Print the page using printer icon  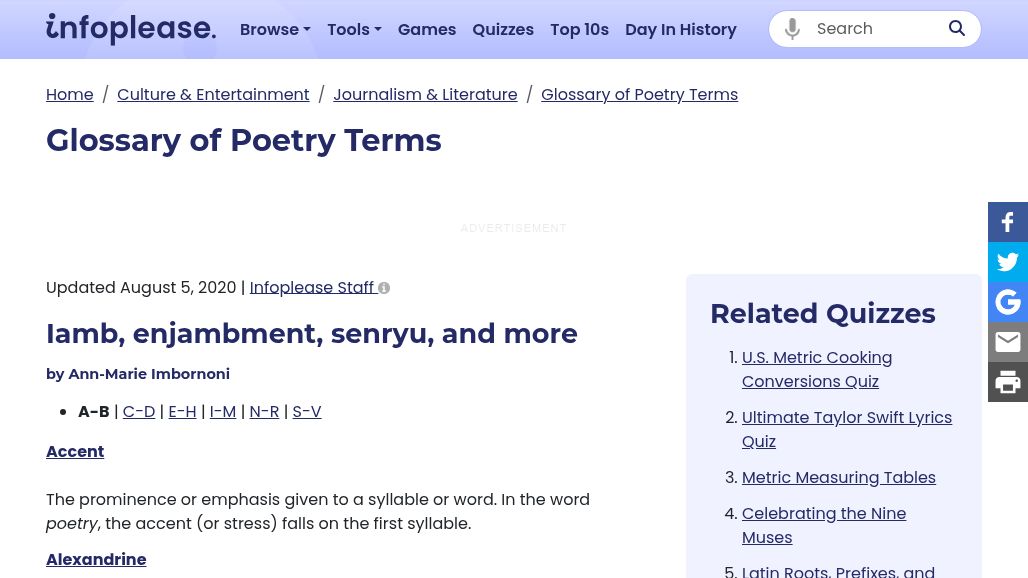[1008, 382]
